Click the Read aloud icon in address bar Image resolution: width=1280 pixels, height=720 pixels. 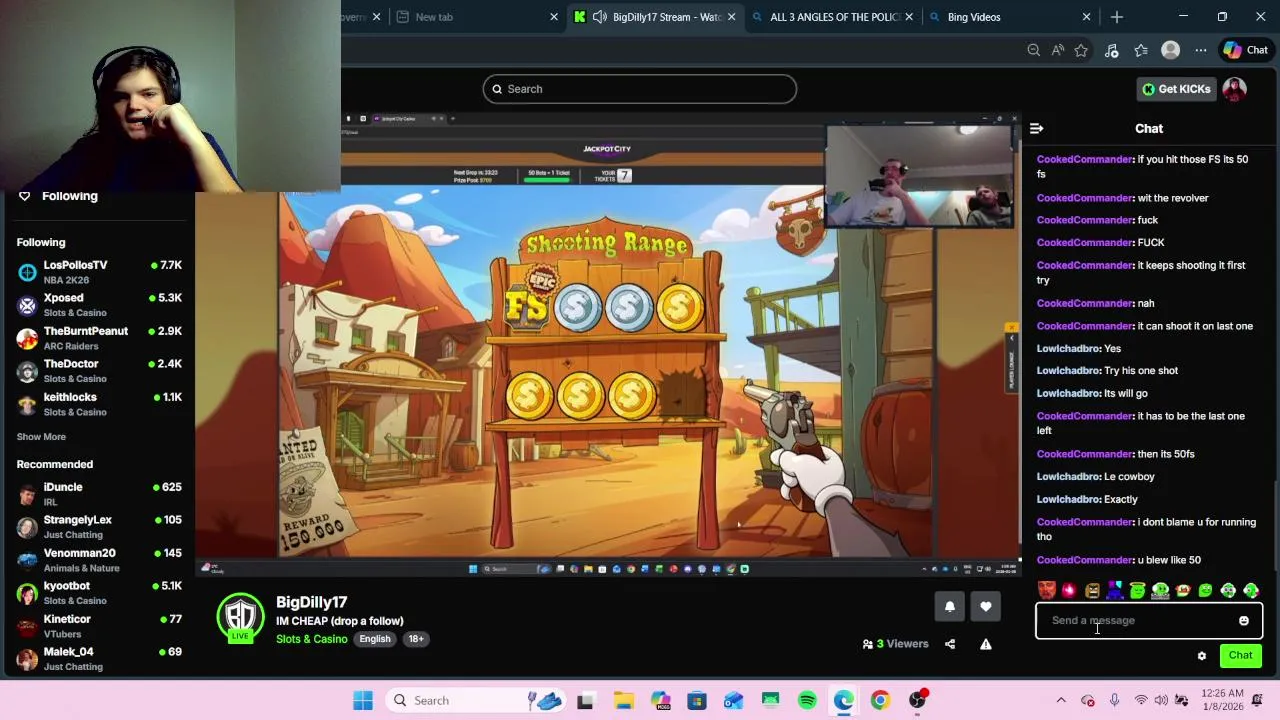coord(1058,50)
